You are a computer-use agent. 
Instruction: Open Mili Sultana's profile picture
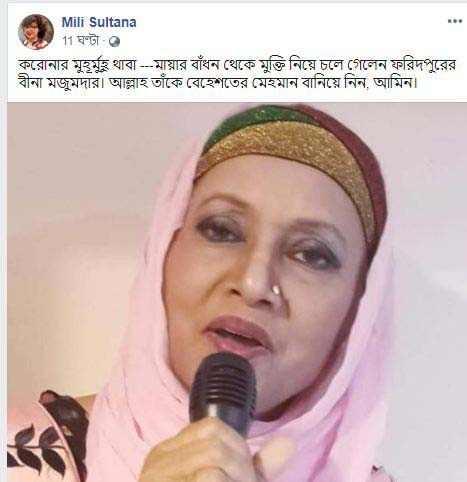point(36,32)
